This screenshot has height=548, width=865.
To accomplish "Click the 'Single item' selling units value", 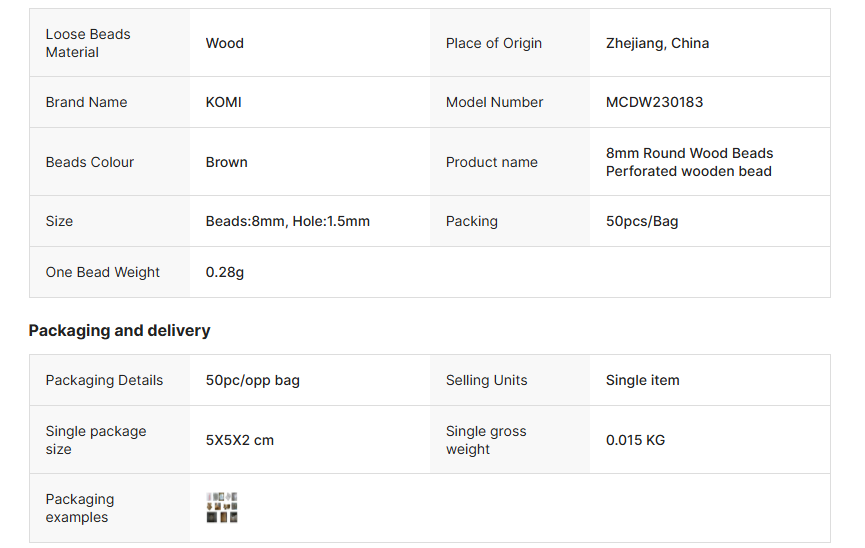I will [642, 380].
